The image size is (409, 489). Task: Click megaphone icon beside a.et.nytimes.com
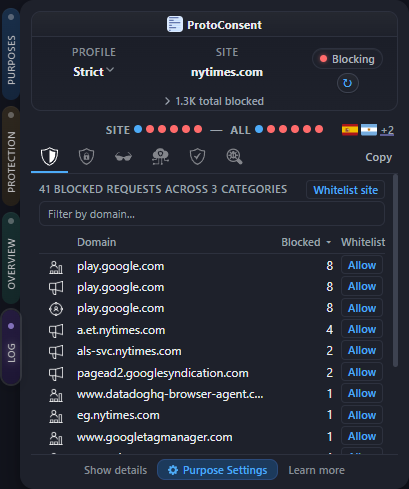56,330
